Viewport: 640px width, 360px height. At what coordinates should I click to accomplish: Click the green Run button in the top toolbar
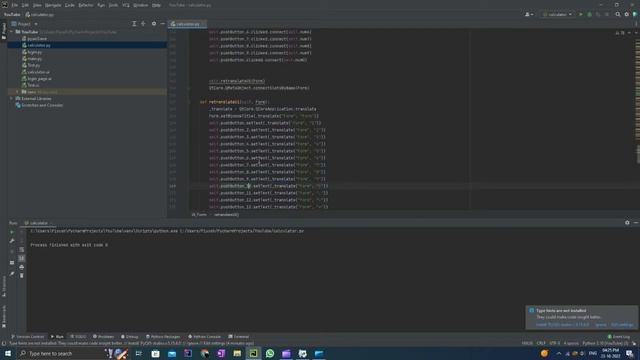[581, 14]
